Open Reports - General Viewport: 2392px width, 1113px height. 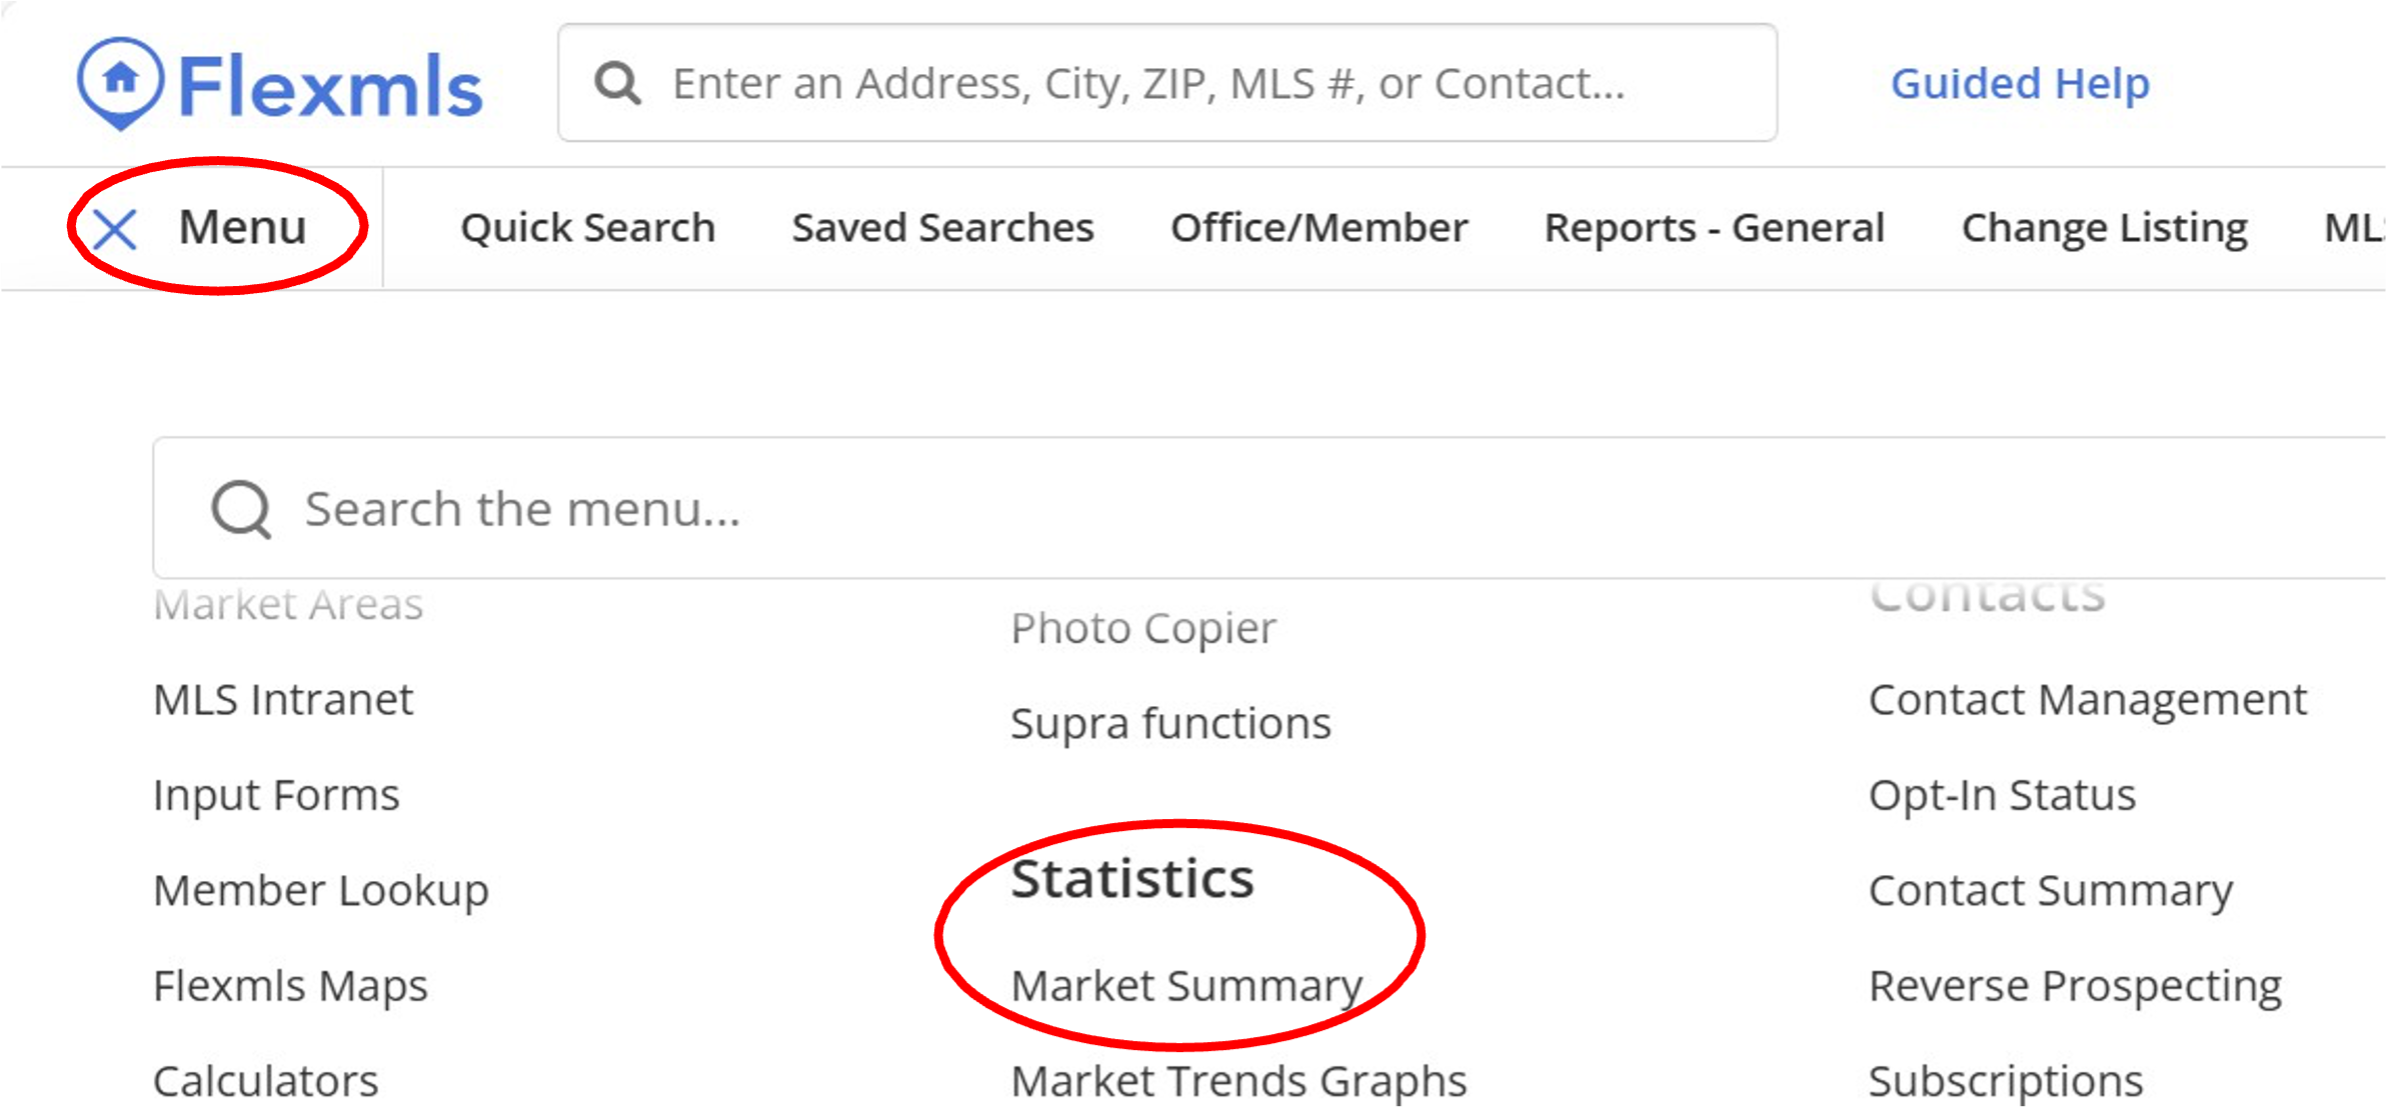point(1714,228)
